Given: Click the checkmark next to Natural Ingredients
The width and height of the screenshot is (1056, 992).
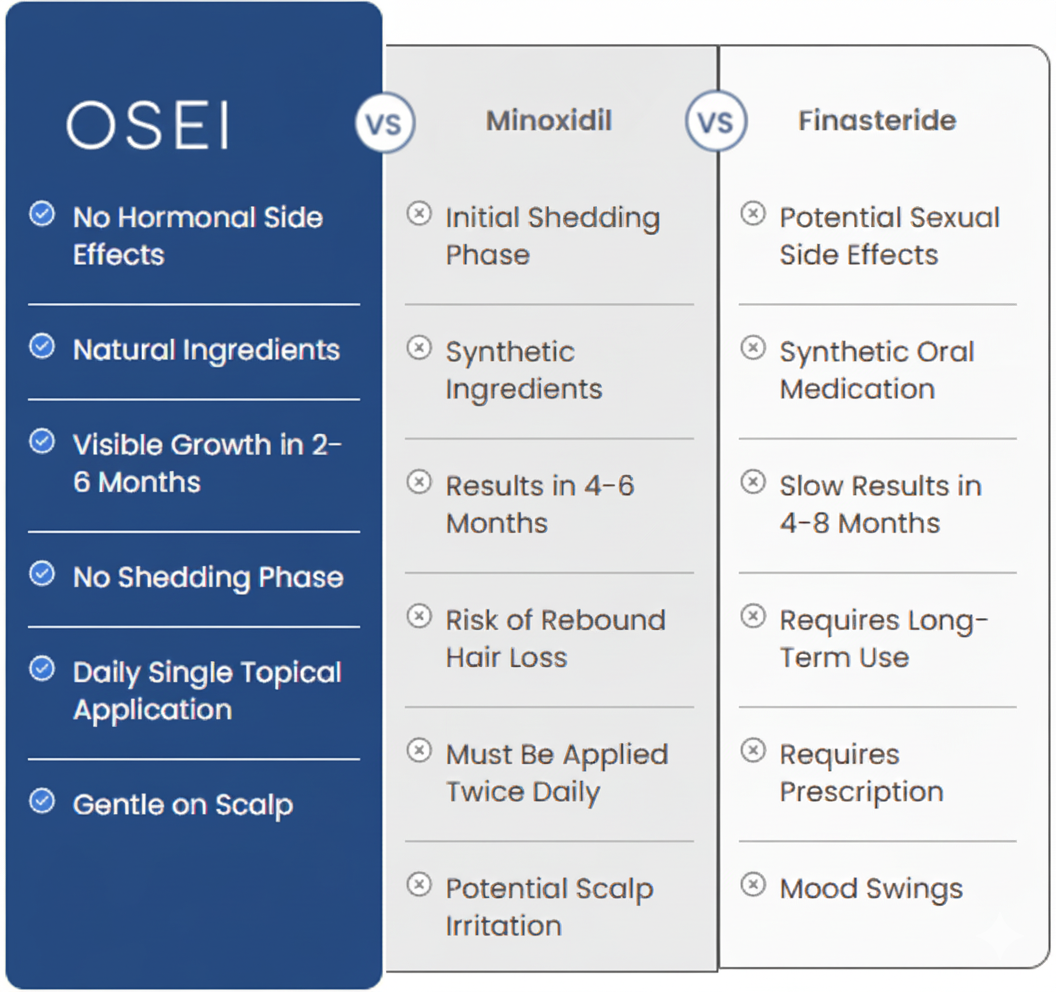Looking at the screenshot, I should 42,346.
